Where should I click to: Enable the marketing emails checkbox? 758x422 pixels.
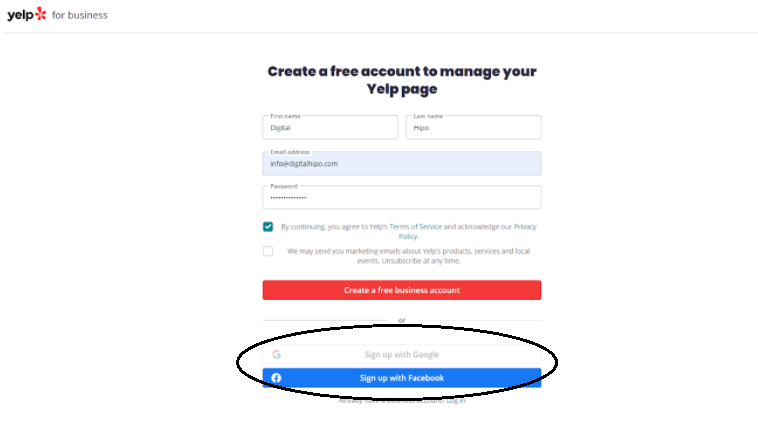click(x=268, y=251)
